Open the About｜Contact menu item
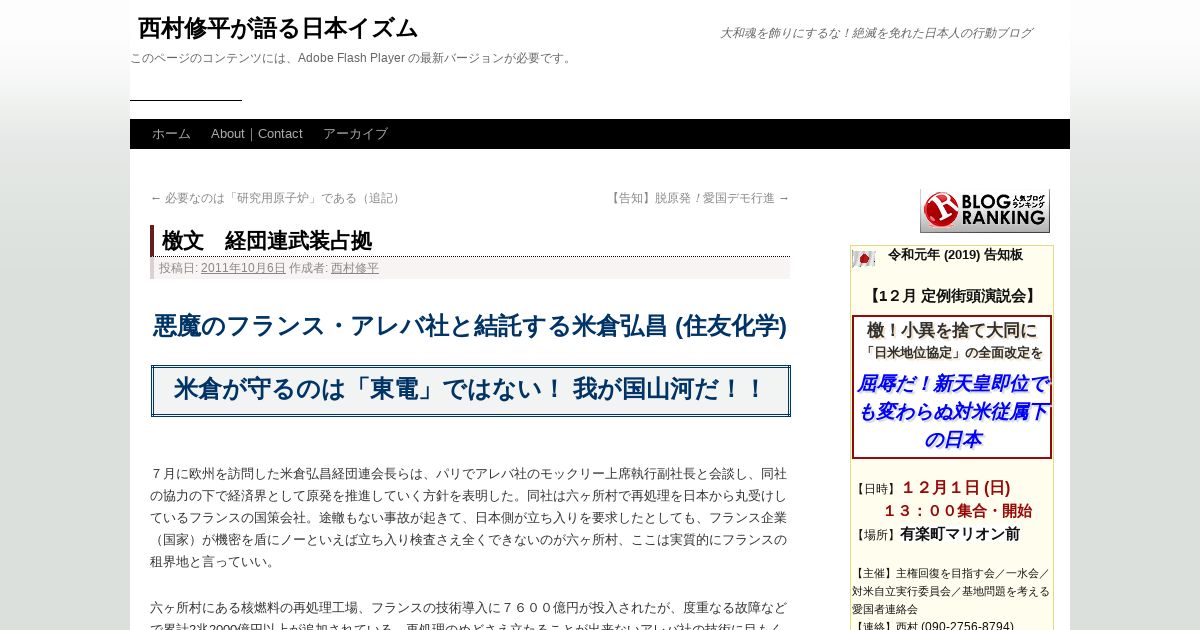Screen dimensions: 1200x630 (x=257, y=134)
